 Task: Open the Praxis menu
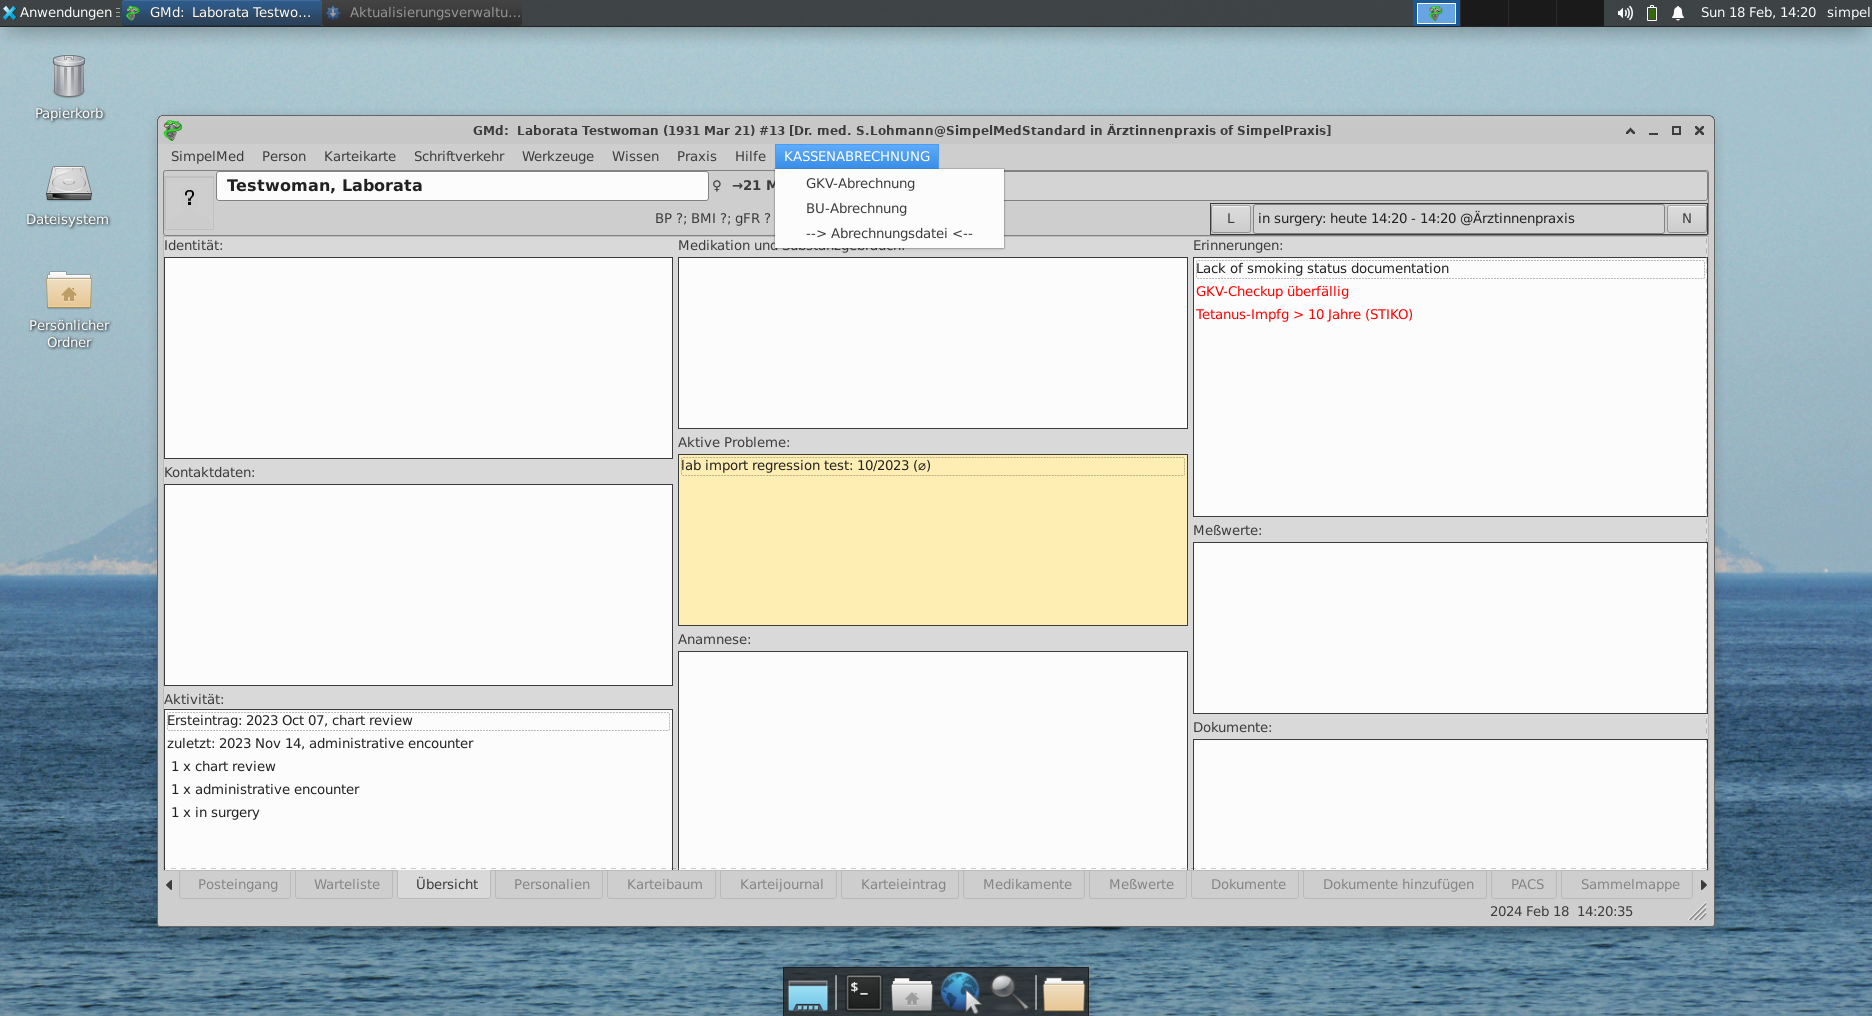pos(697,156)
